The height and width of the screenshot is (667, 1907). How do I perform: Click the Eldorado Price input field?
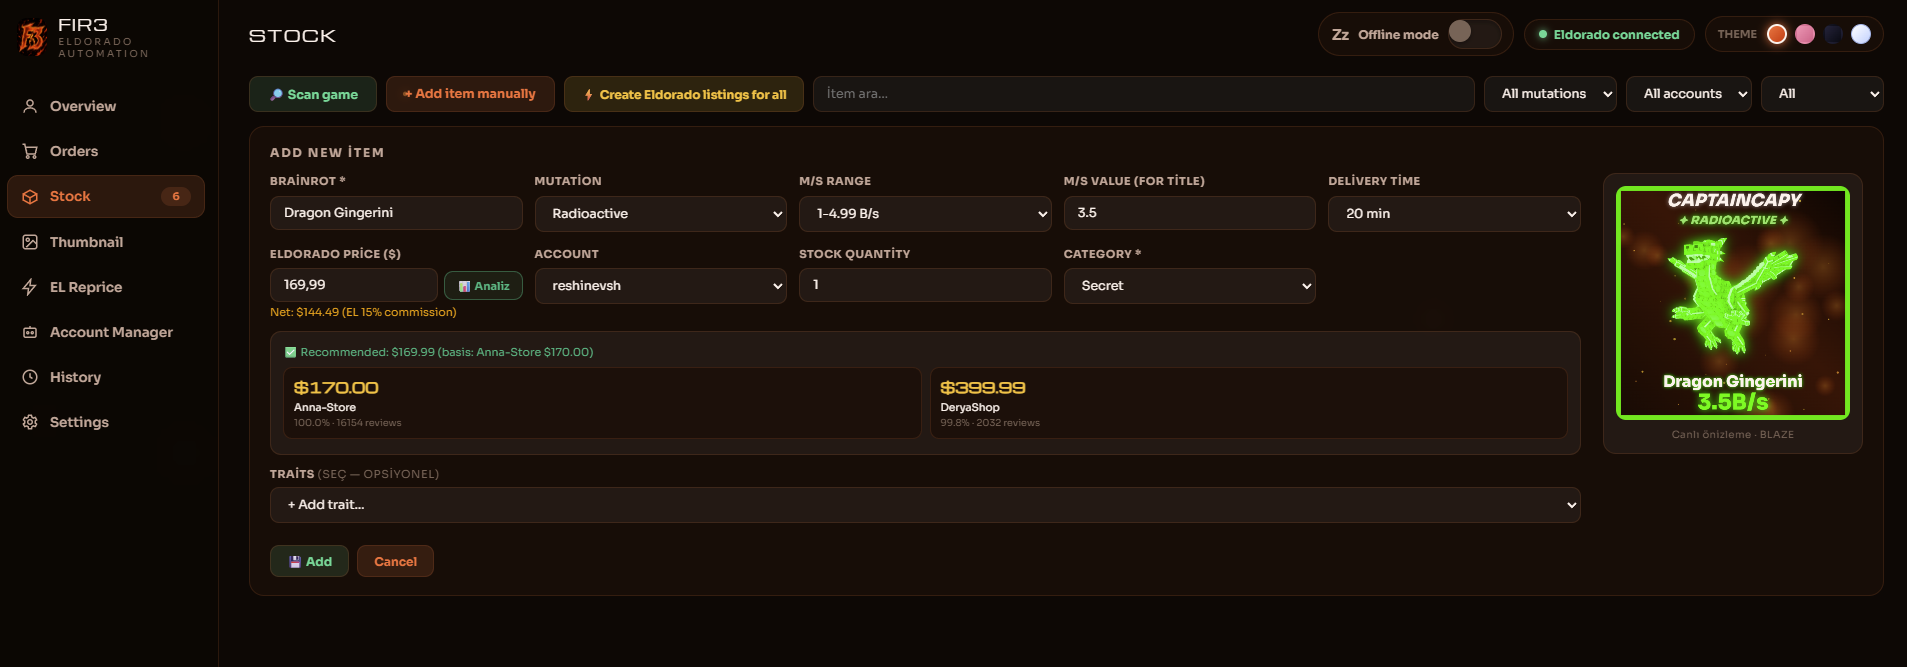(x=354, y=285)
